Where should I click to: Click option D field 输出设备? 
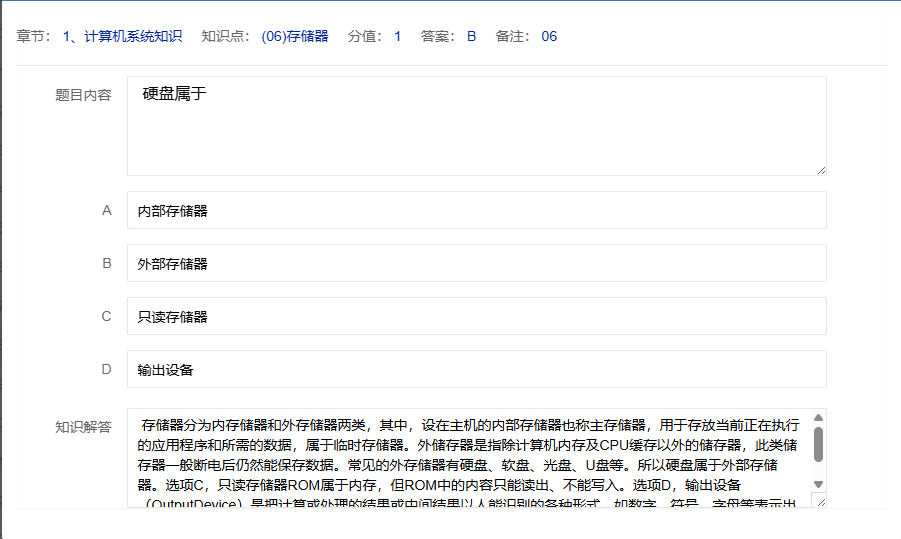(x=476, y=370)
